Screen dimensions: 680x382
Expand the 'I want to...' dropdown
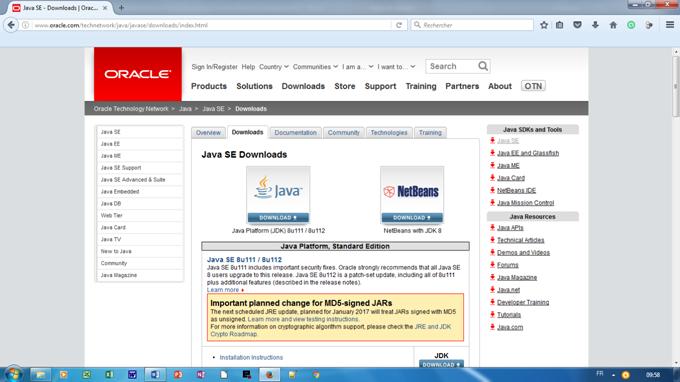point(396,67)
